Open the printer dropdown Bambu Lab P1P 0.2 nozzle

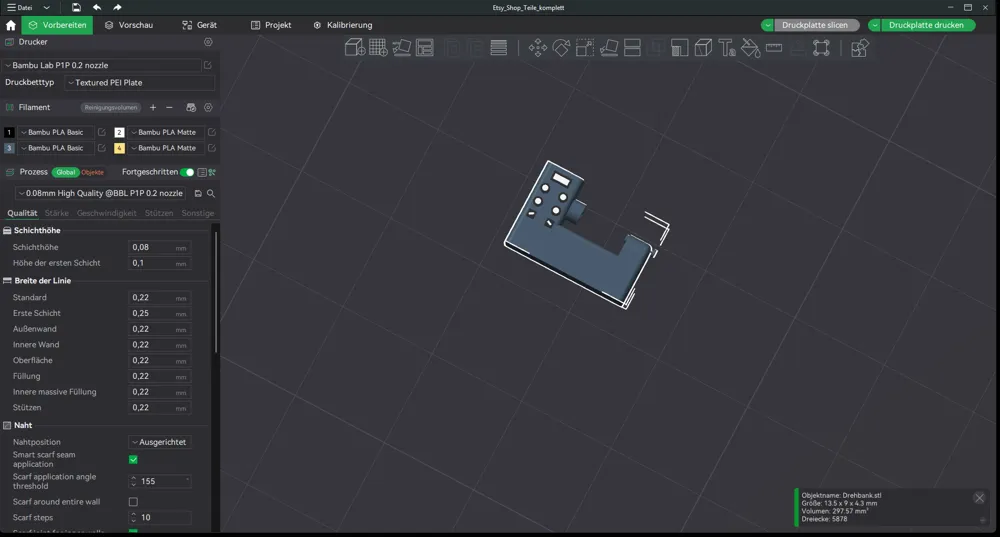coord(101,65)
